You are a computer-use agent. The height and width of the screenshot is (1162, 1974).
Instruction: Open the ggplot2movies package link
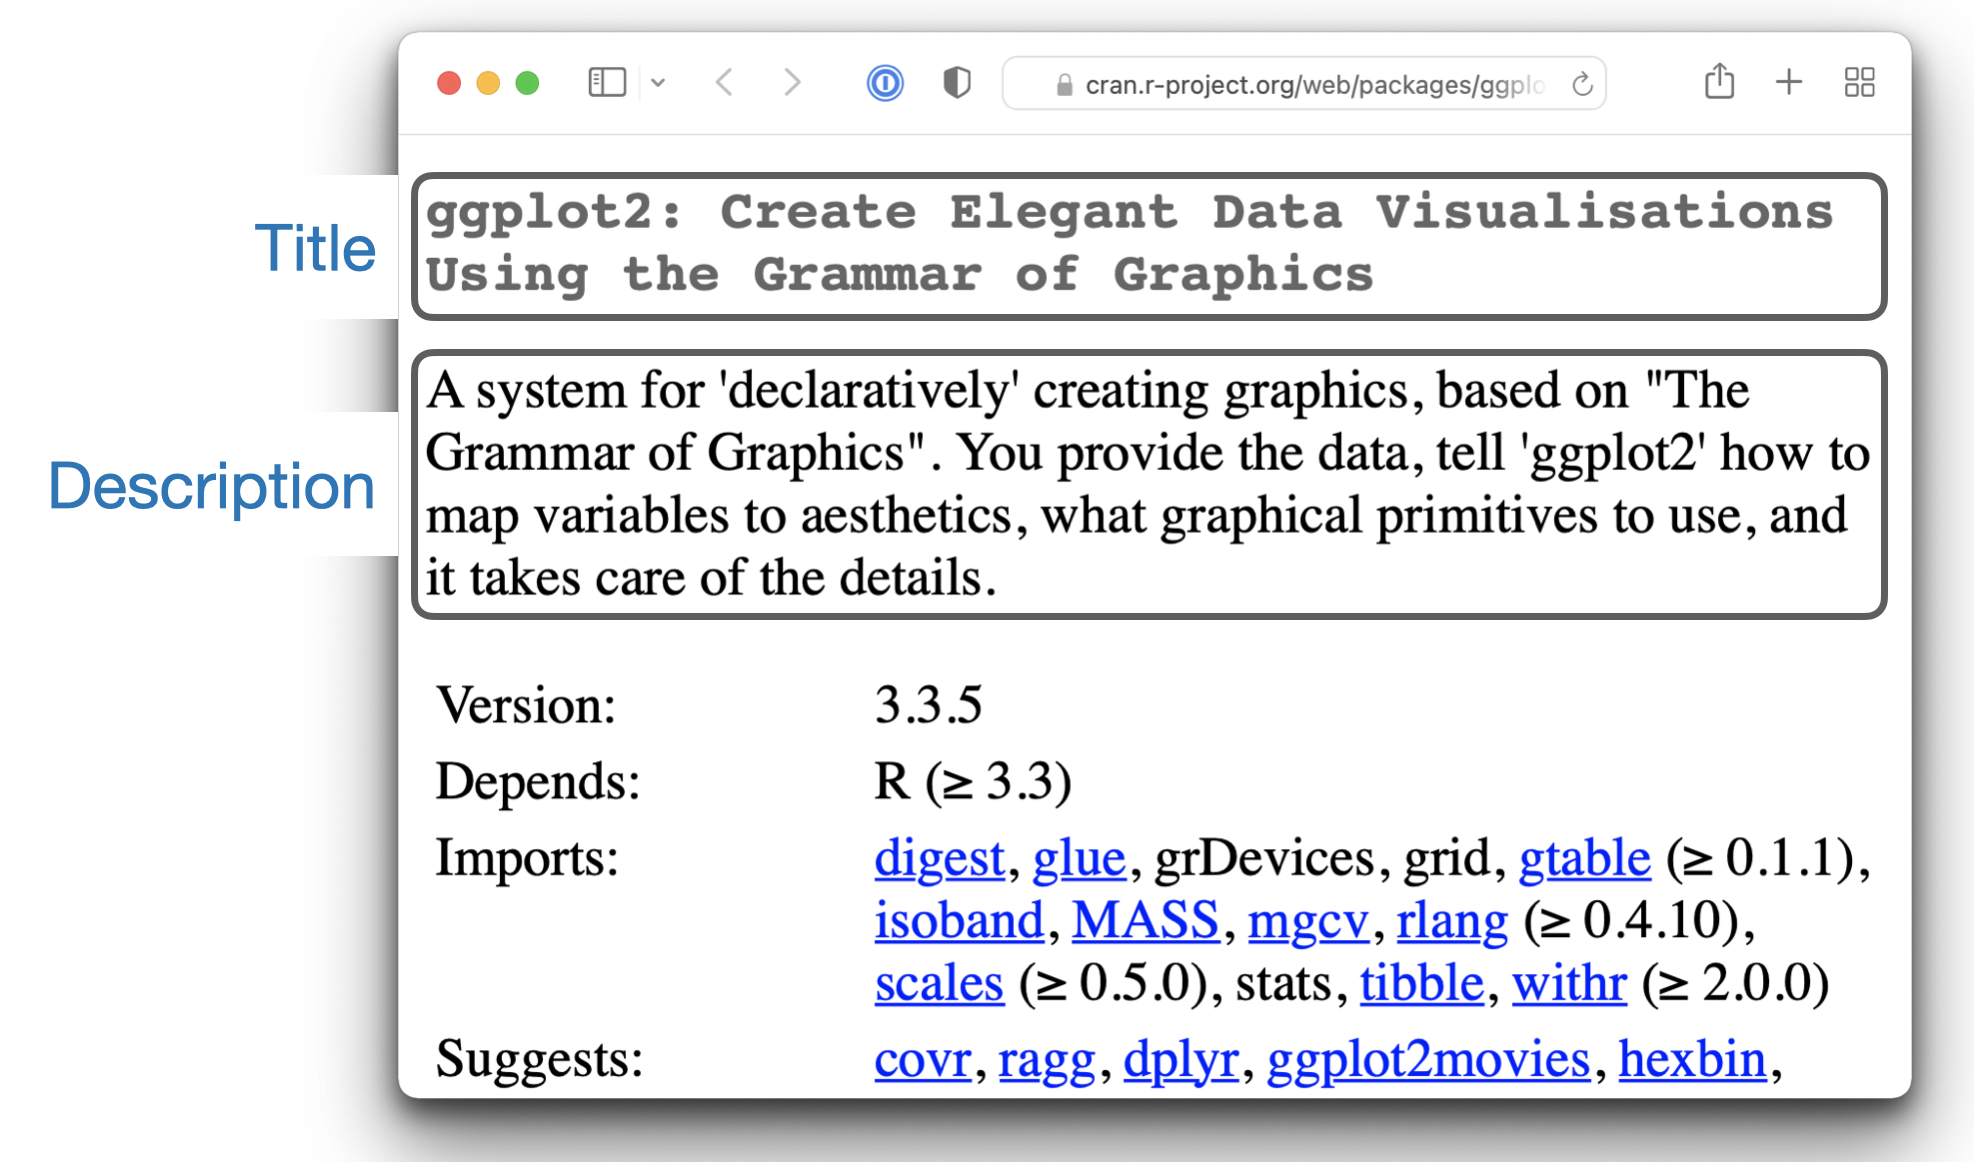click(1428, 1061)
